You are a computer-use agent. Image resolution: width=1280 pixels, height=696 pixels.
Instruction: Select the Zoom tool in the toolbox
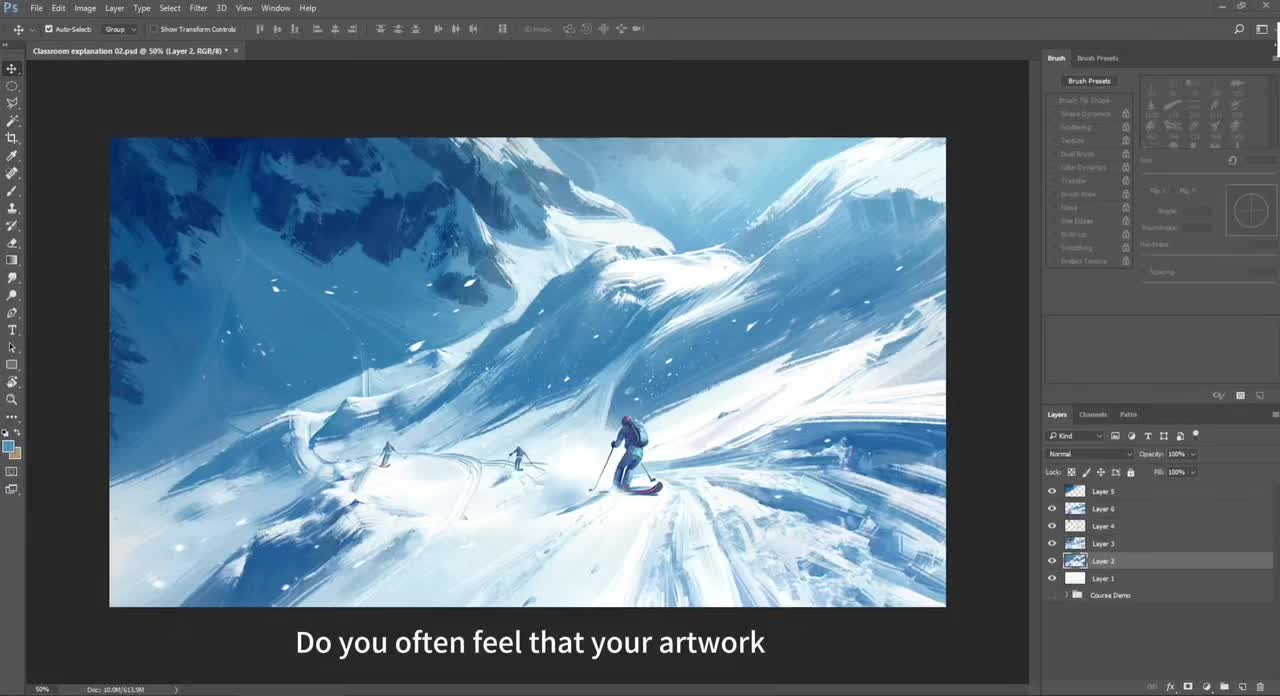click(12, 399)
